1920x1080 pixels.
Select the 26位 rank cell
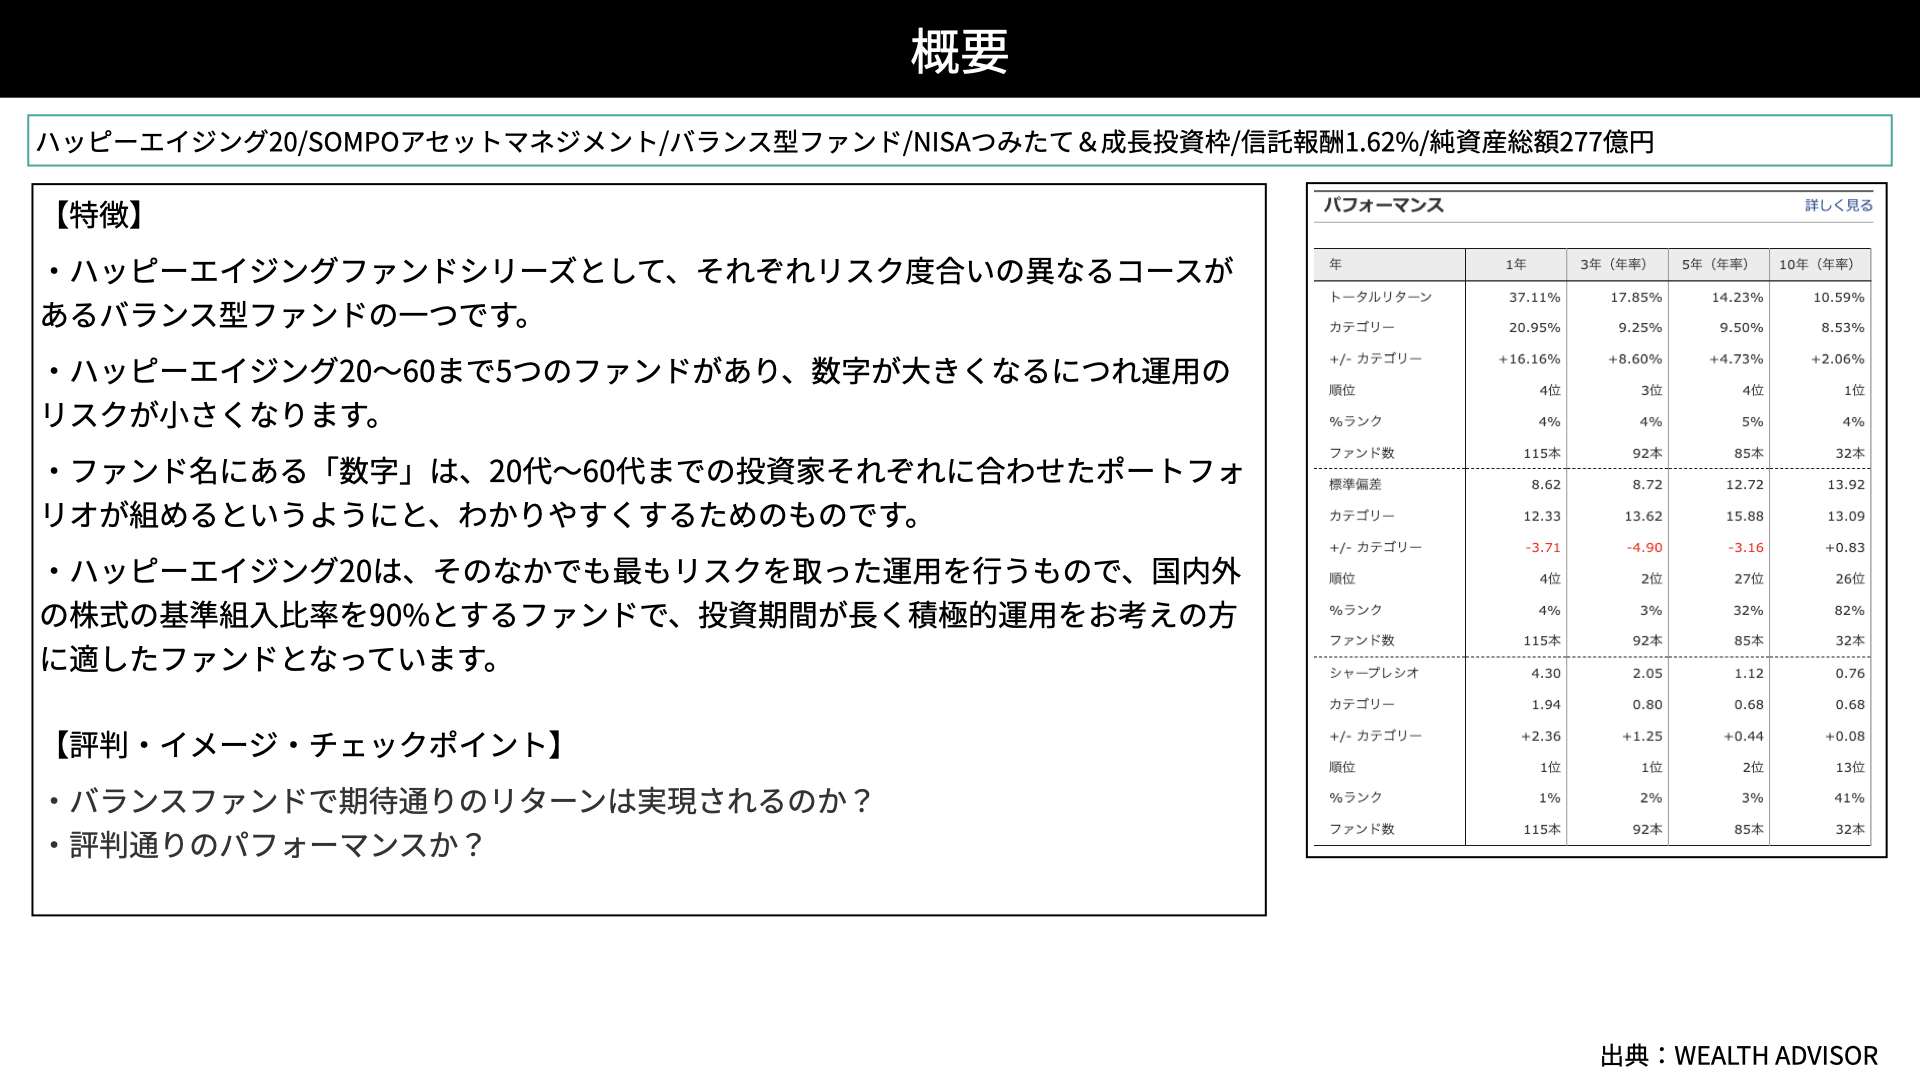1850,578
